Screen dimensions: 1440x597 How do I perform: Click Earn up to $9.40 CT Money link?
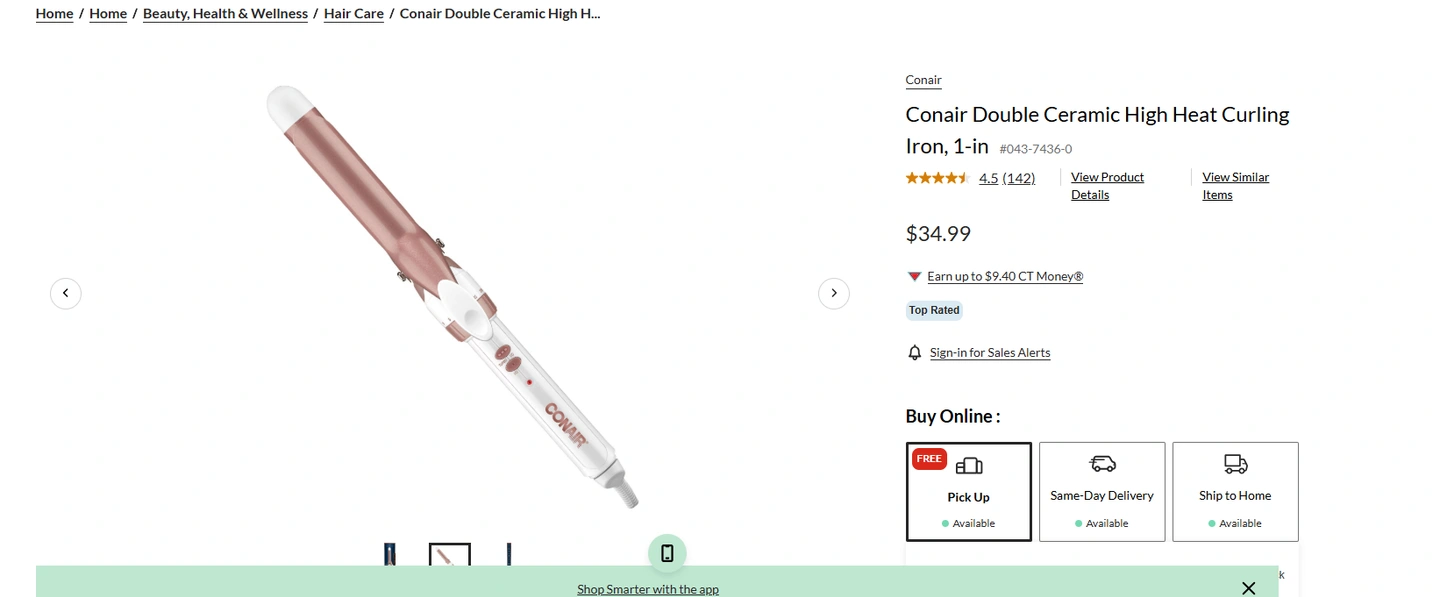[x=1005, y=276]
